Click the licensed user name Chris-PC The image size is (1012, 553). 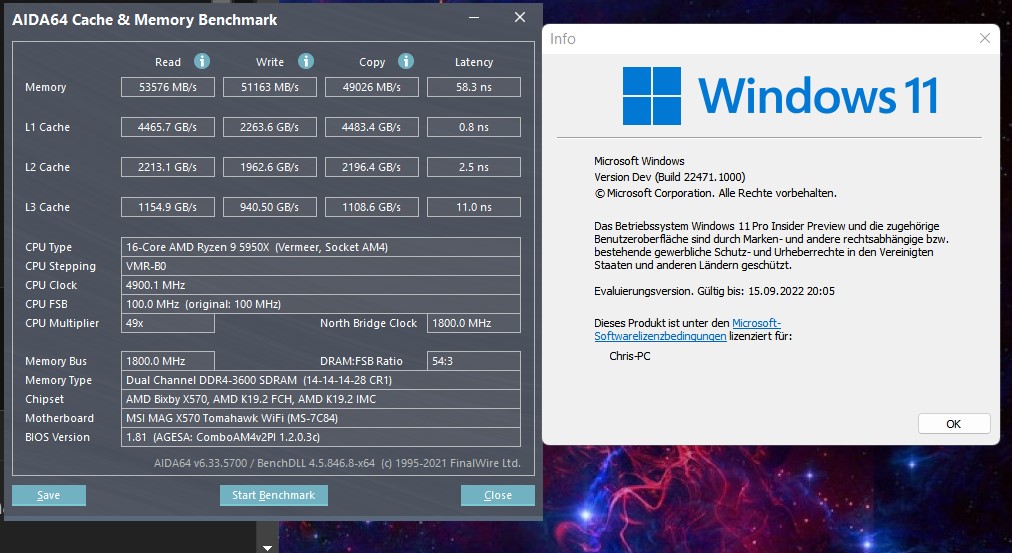click(x=630, y=356)
